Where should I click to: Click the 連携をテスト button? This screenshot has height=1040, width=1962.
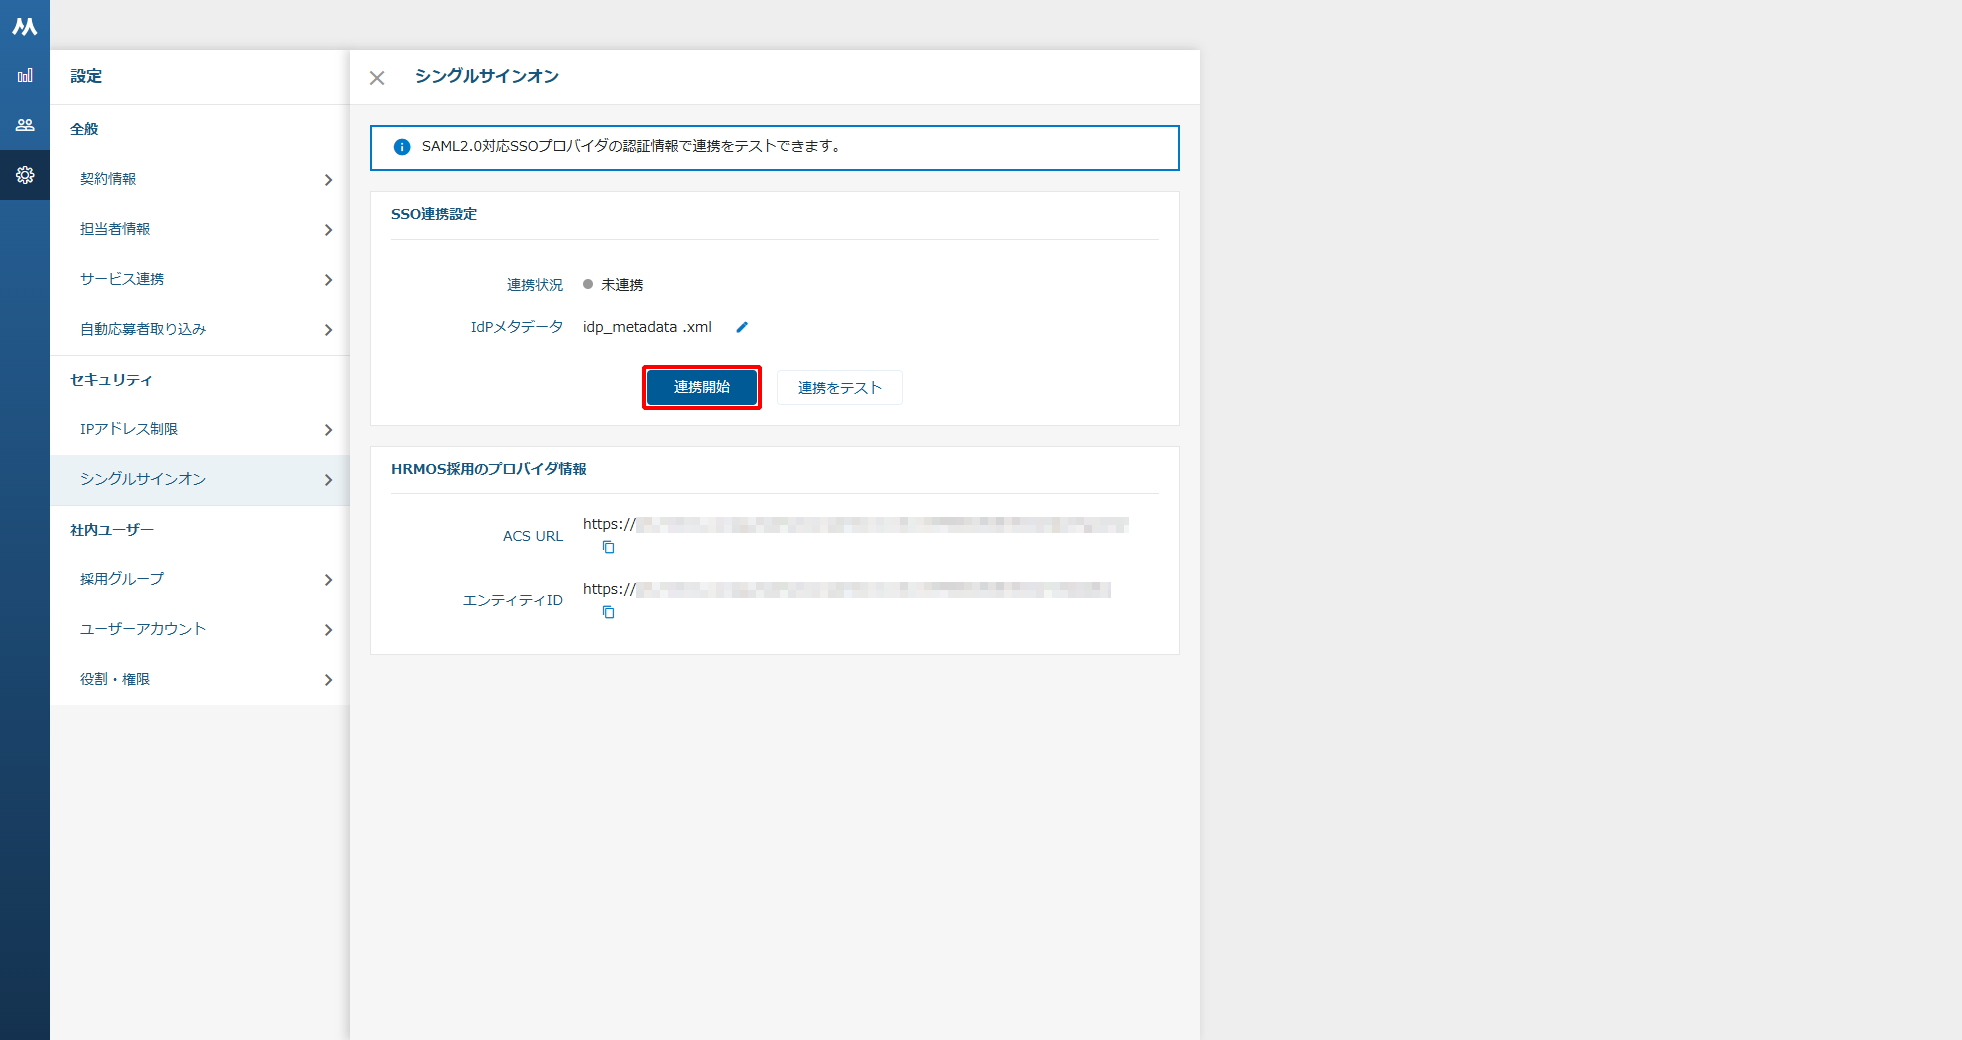click(x=839, y=388)
